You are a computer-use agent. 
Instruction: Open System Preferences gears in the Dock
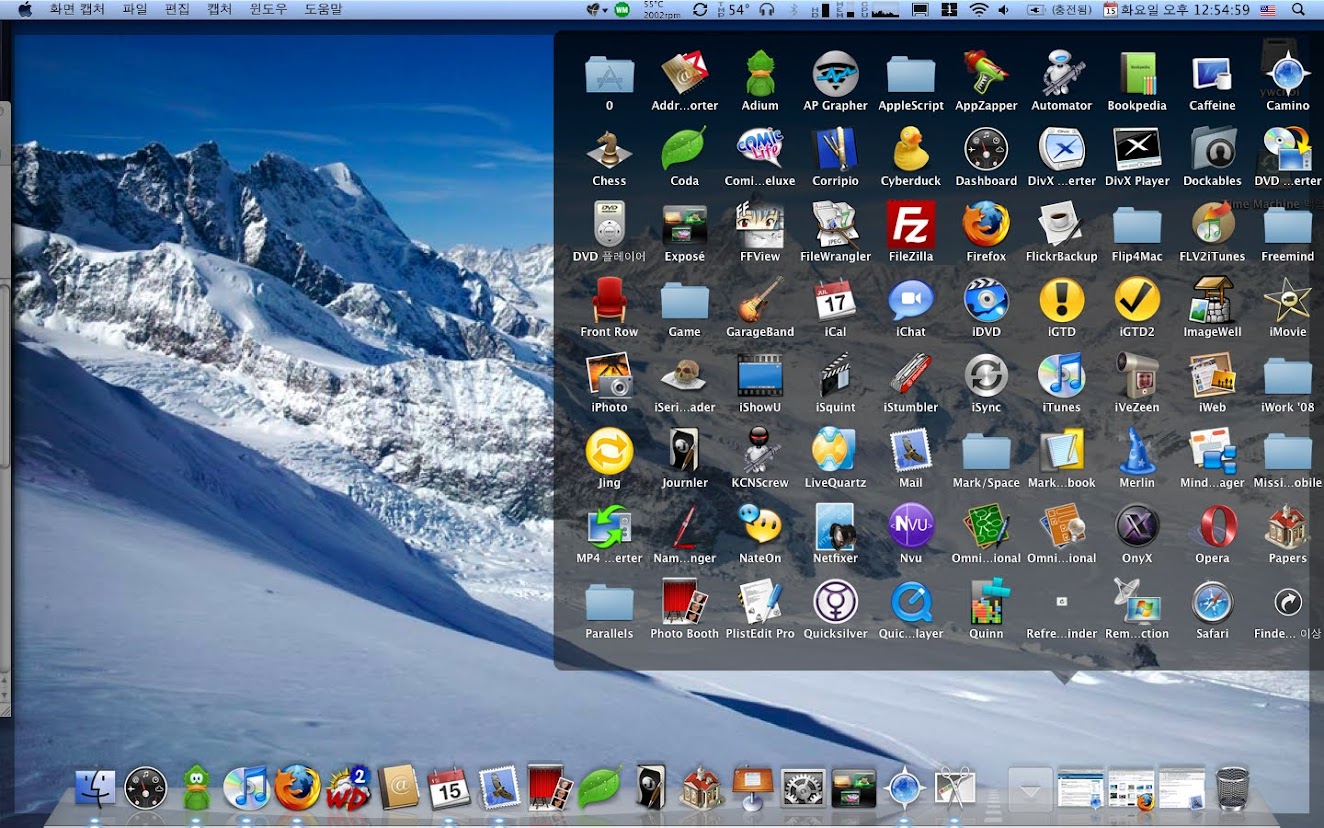[x=803, y=788]
